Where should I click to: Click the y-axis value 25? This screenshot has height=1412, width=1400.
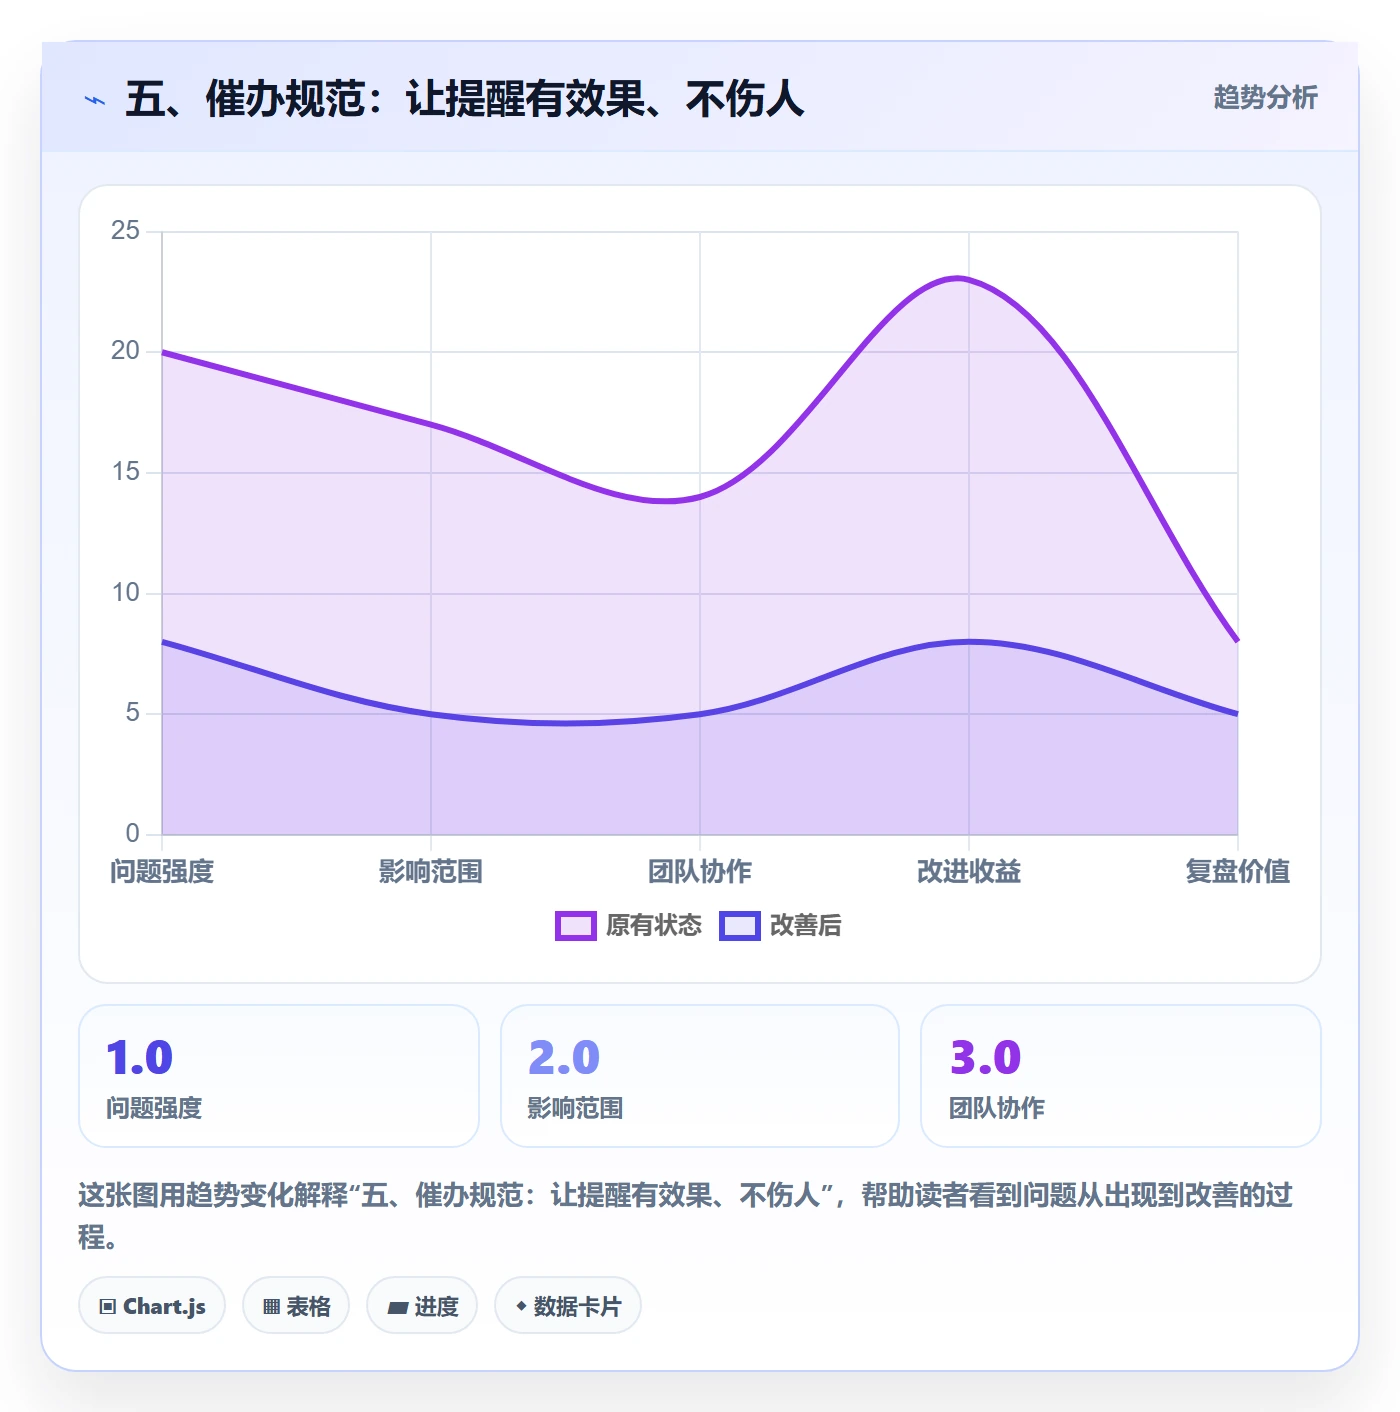point(126,231)
